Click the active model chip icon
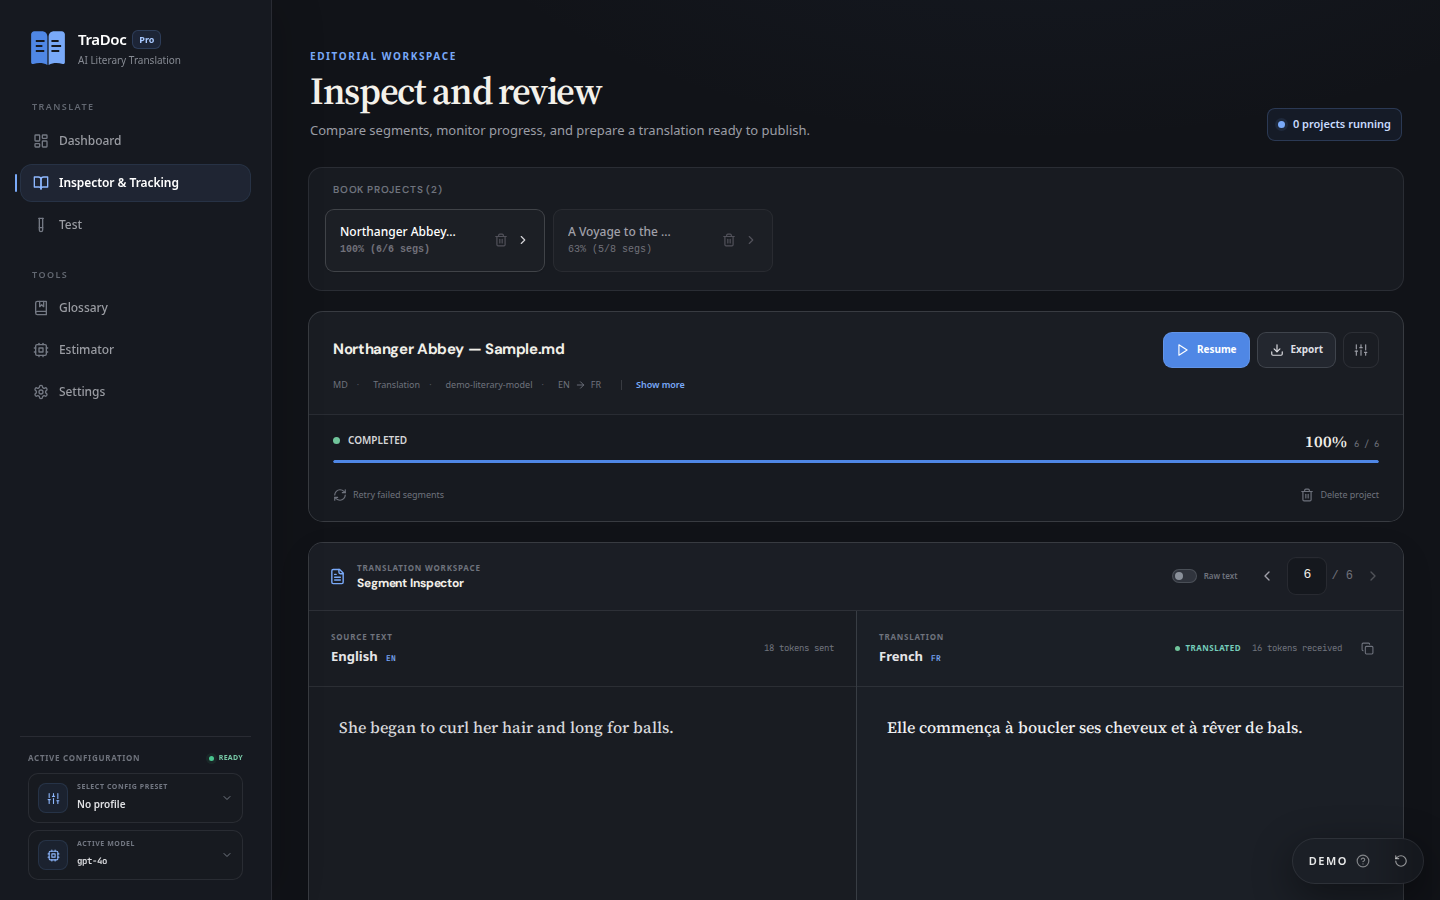The width and height of the screenshot is (1440, 900). pos(53,855)
